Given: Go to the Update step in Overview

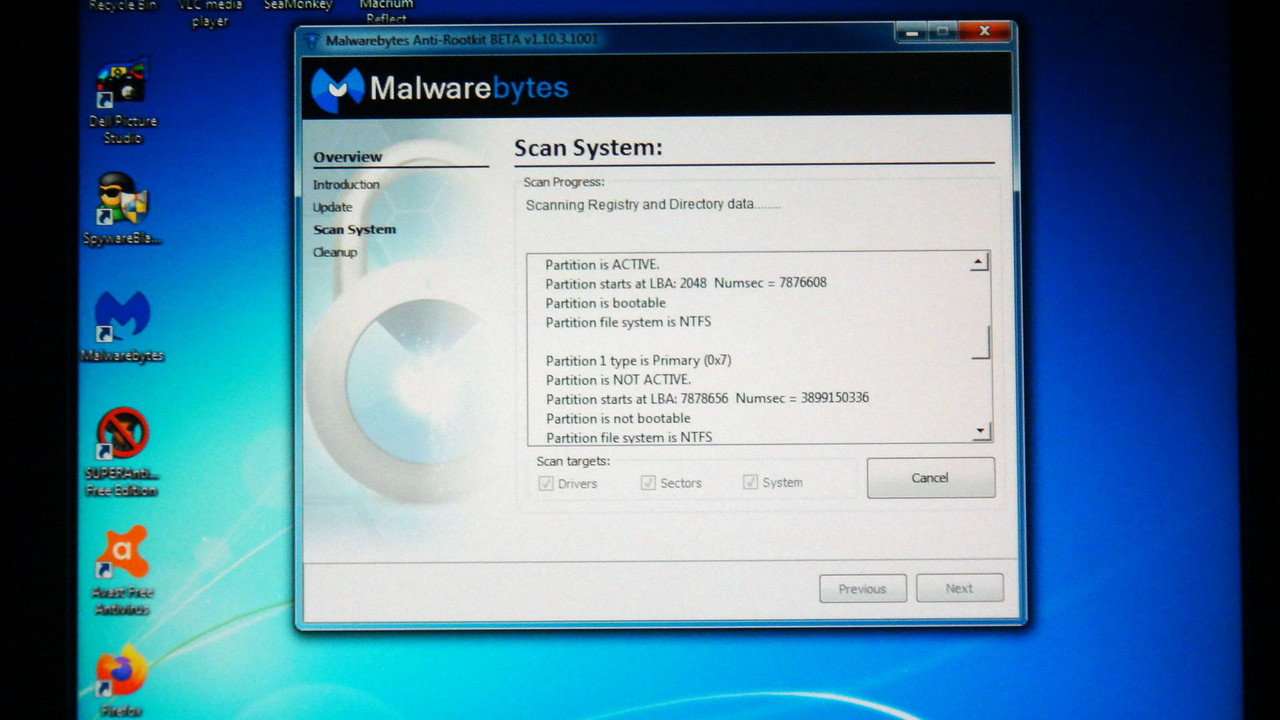Looking at the screenshot, I should (332, 207).
